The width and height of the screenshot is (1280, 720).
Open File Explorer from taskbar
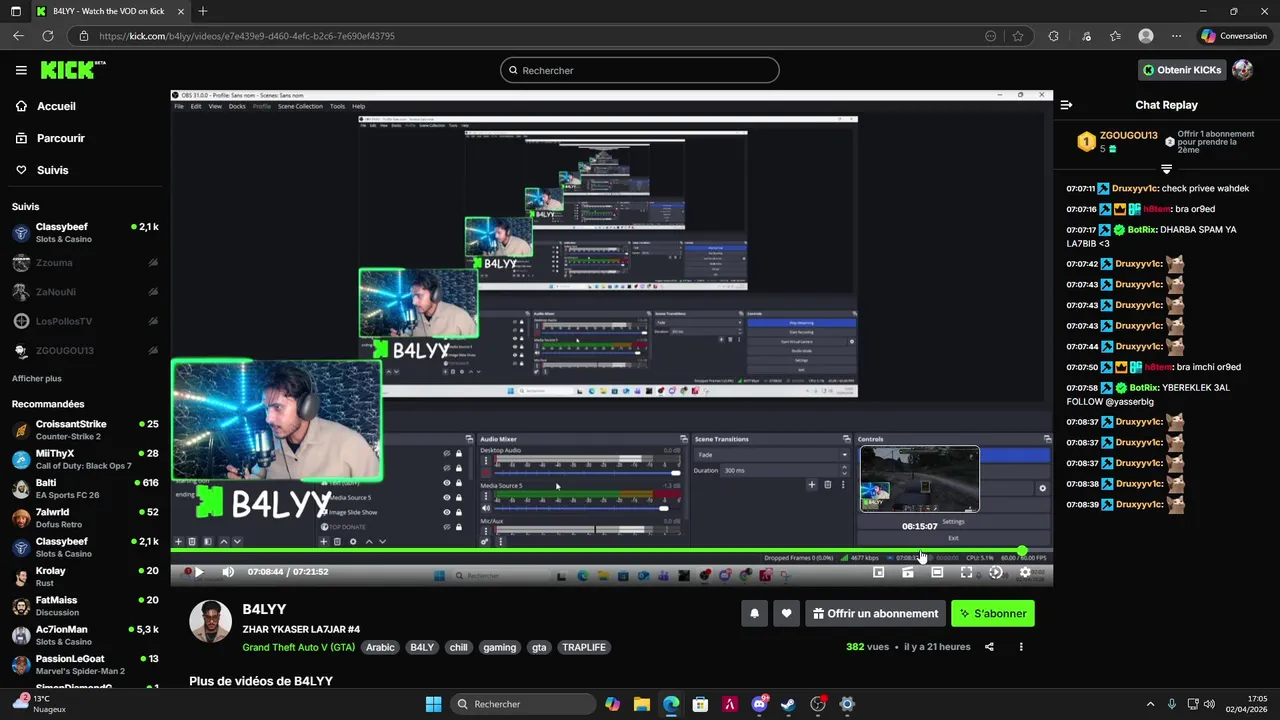click(x=642, y=704)
